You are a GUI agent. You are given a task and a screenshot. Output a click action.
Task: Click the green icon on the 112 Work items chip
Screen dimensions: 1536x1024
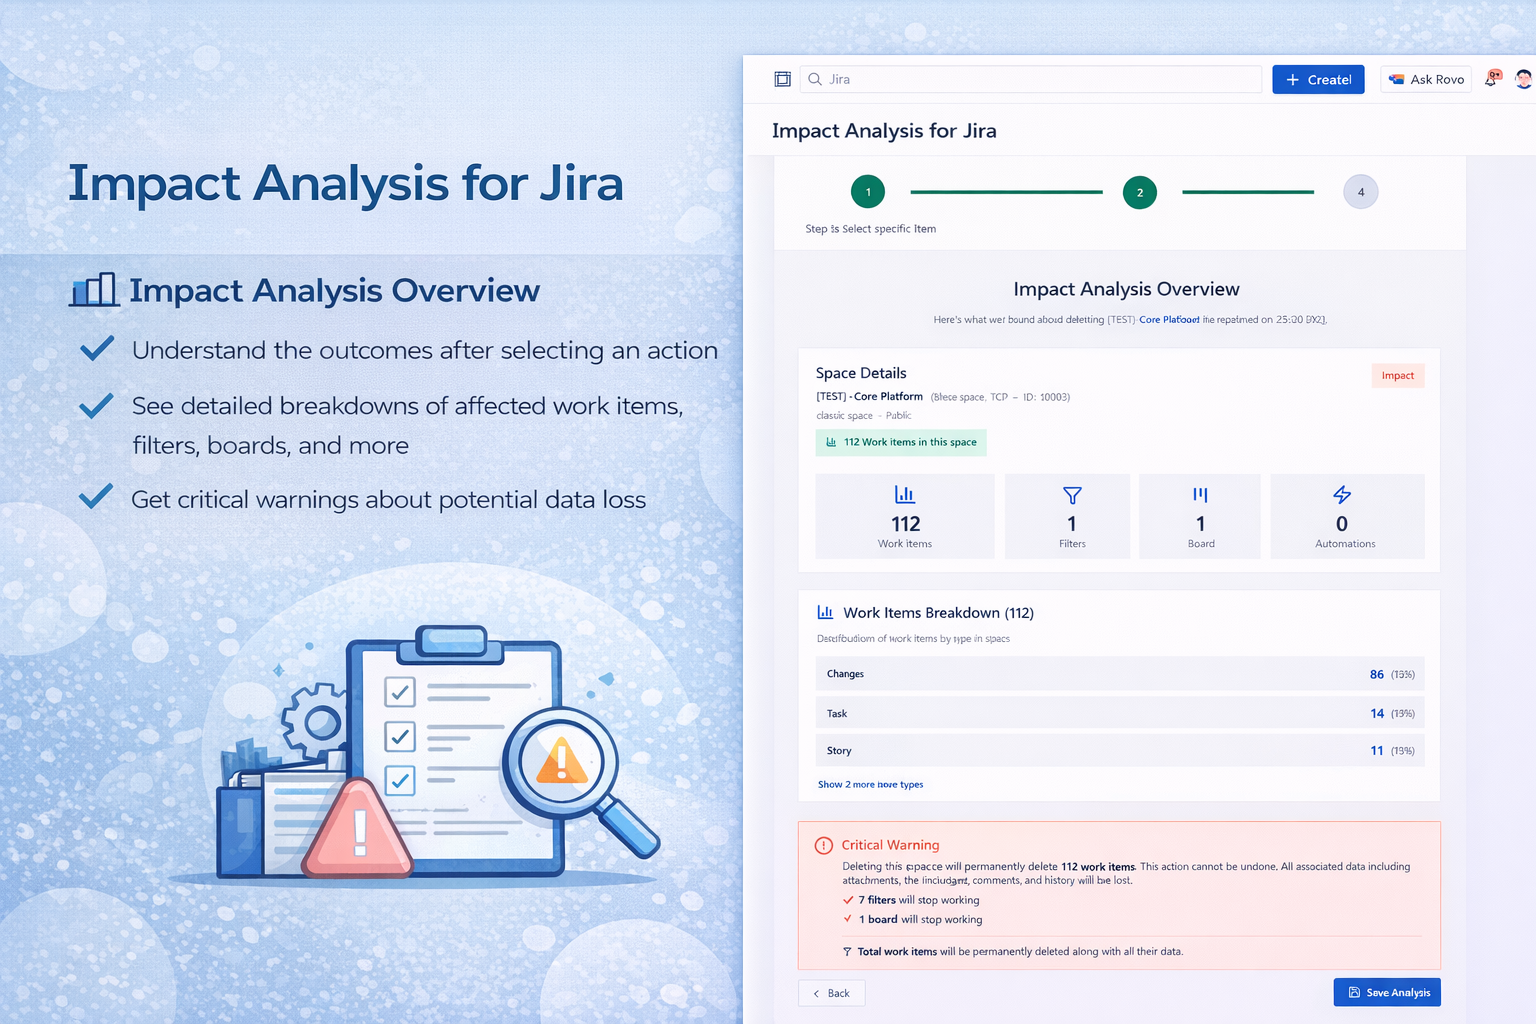point(831,441)
